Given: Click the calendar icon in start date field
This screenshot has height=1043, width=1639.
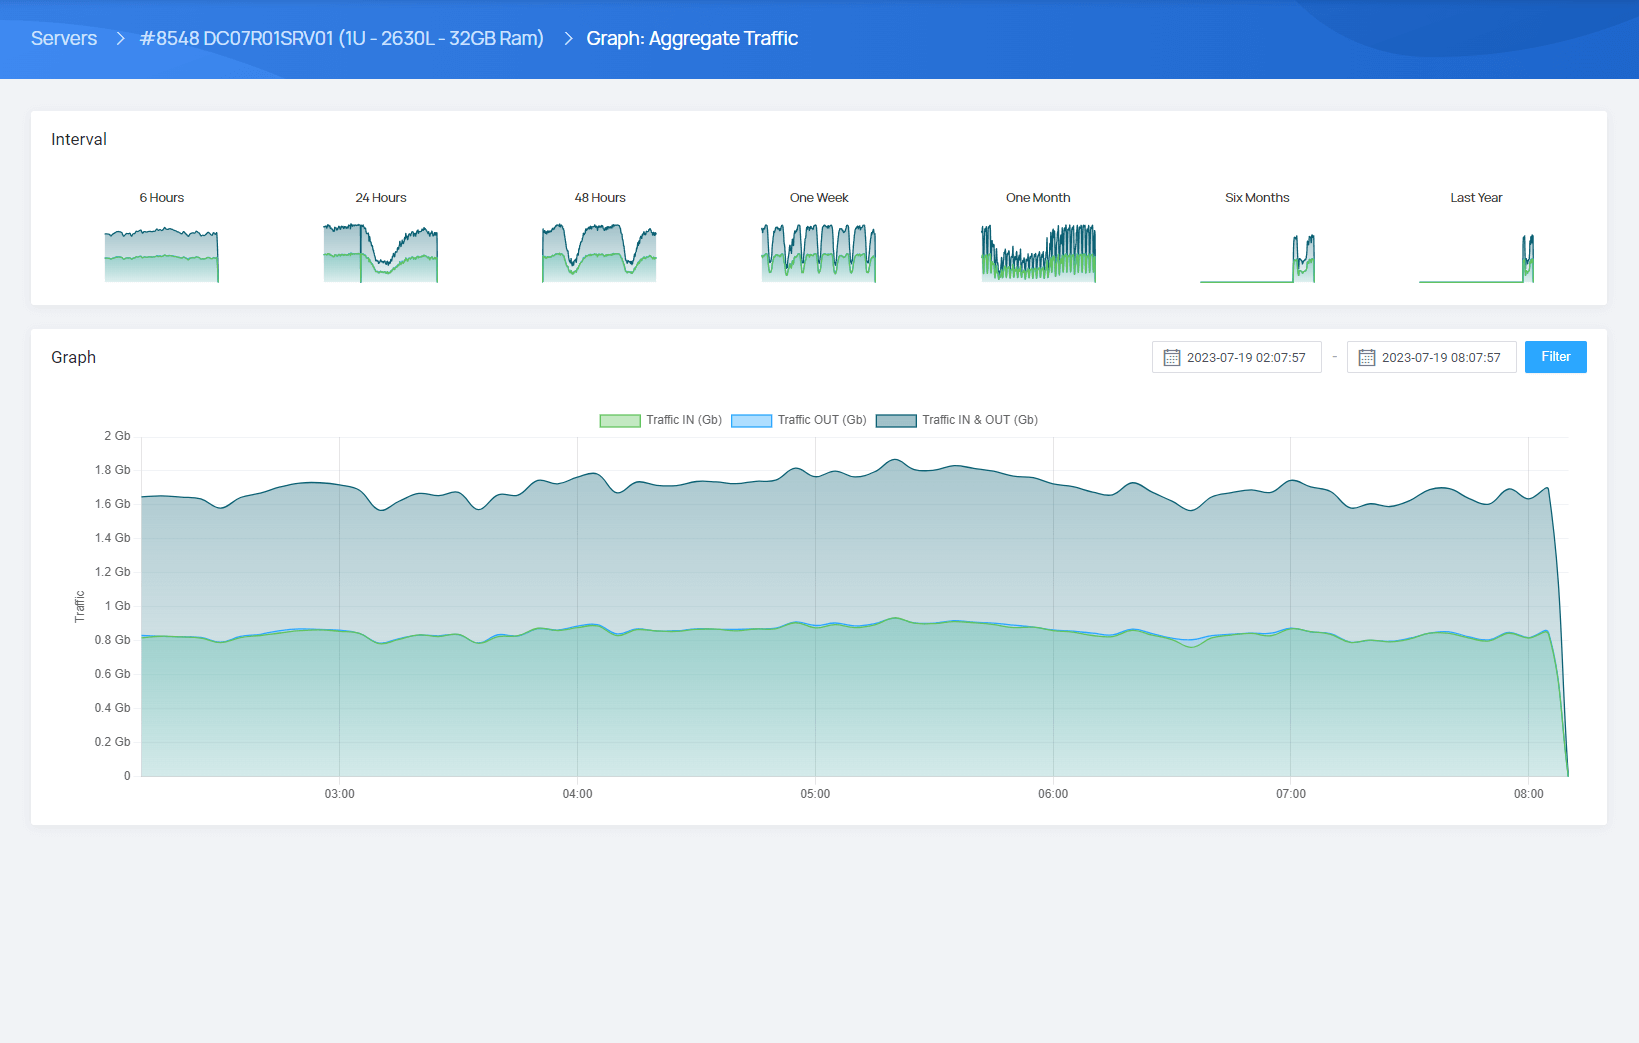Looking at the screenshot, I should 1172,358.
